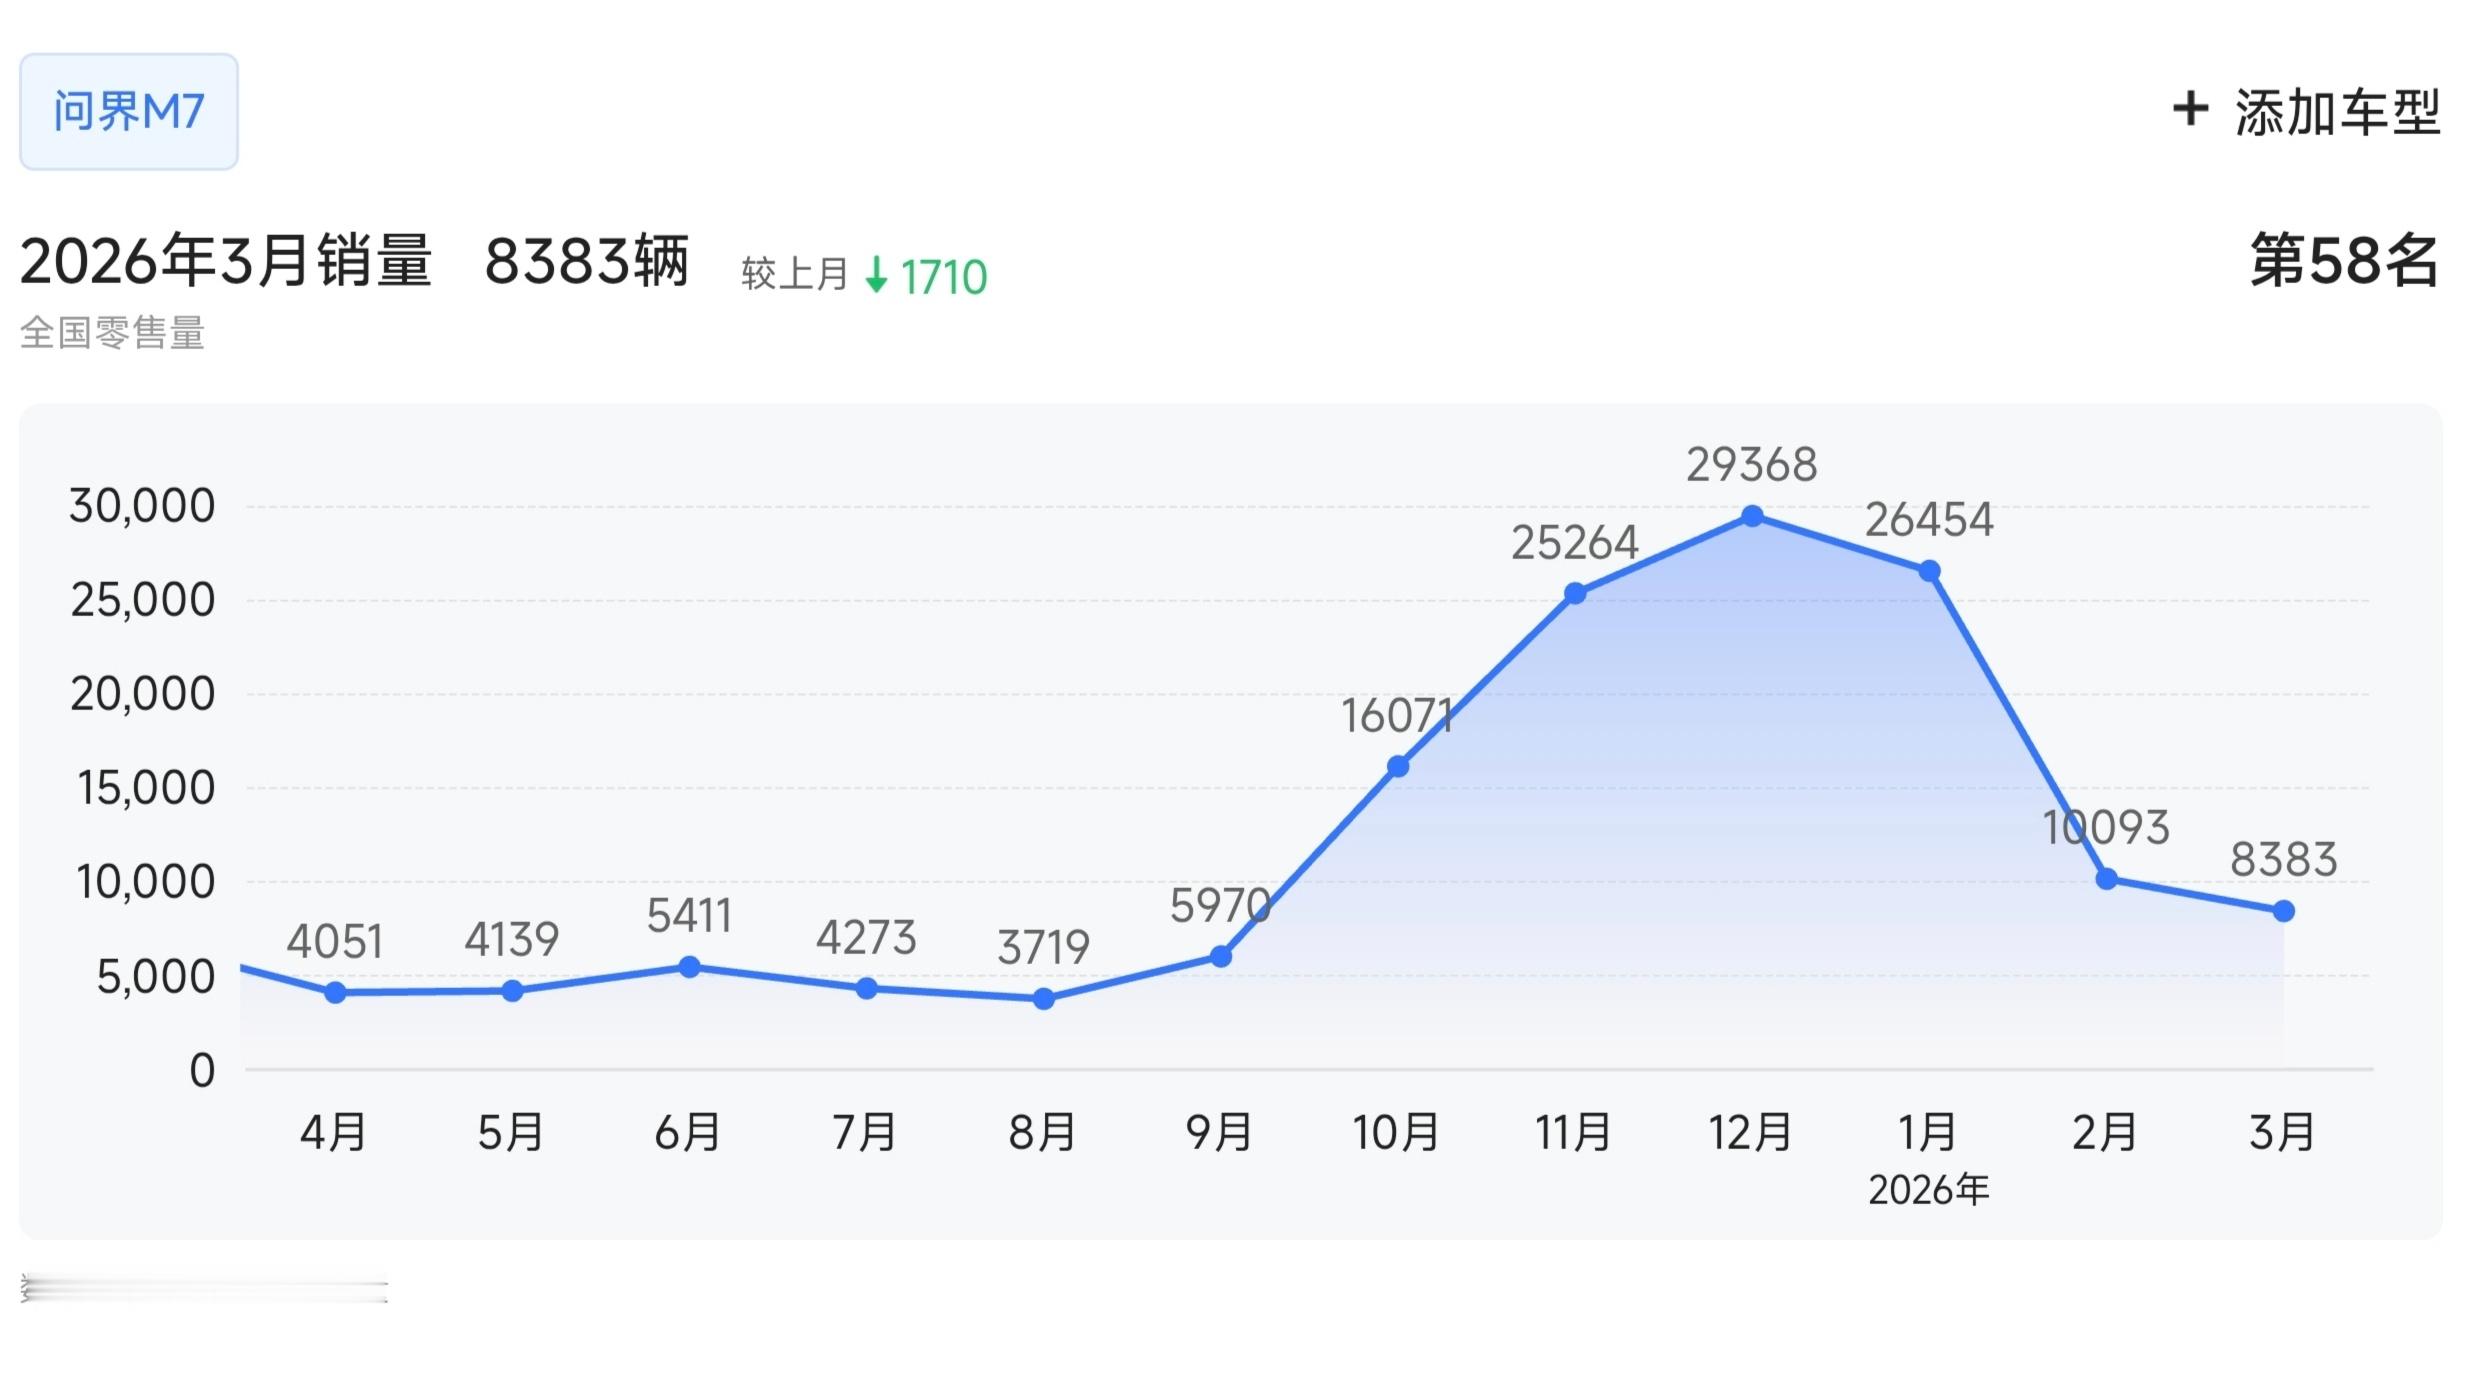Select the data point labeled 4139
2471x1390 pixels.
tap(512, 990)
